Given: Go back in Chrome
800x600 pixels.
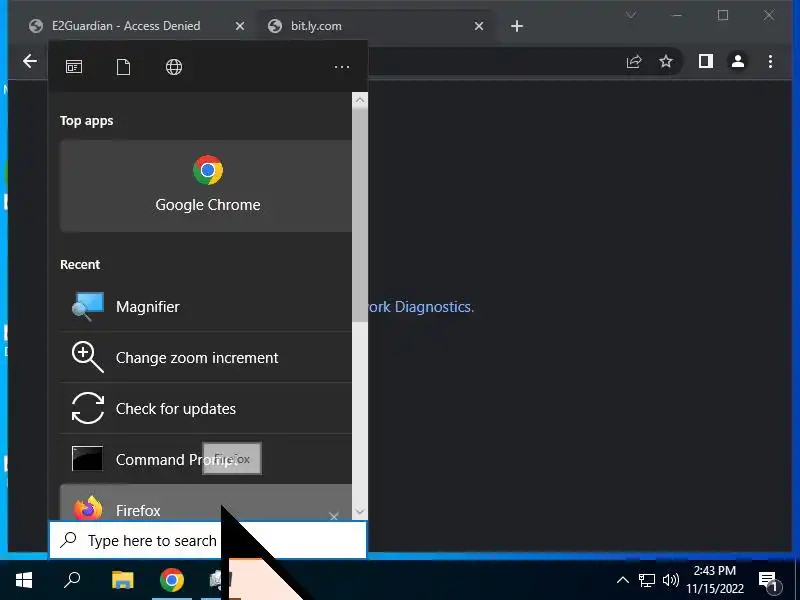Looking at the screenshot, I should [x=30, y=61].
